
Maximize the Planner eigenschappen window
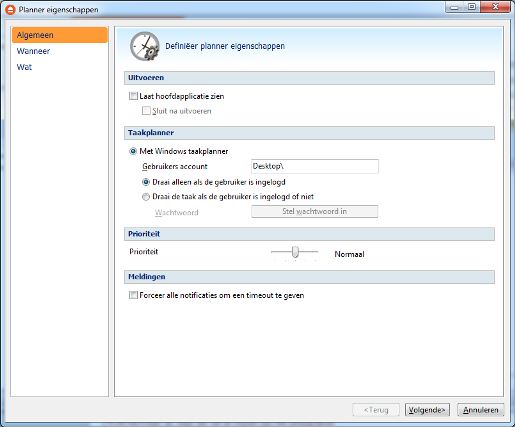(472, 7)
